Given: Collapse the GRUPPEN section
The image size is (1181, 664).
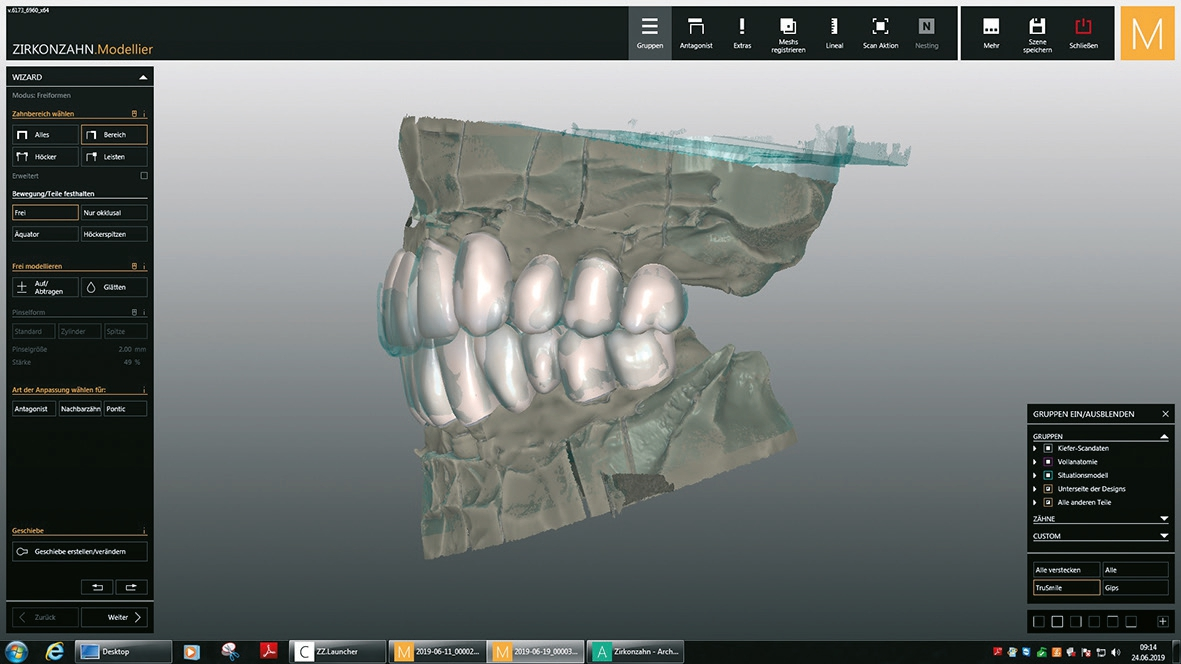Looking at the screenshot, I should [x=1164, y=437].
